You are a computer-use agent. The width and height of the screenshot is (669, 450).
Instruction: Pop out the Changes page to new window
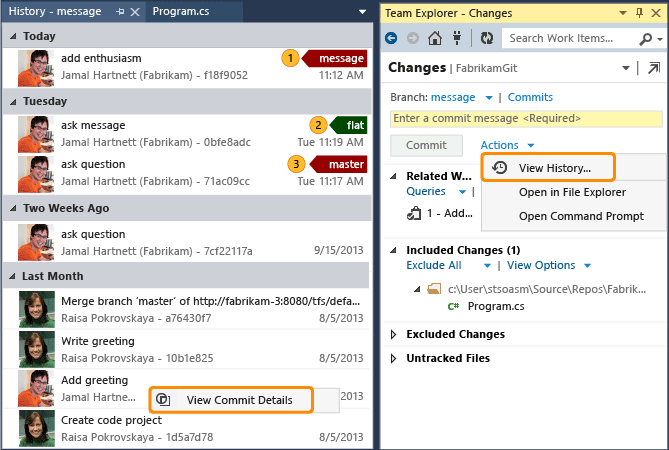click(x=653, y=68)
